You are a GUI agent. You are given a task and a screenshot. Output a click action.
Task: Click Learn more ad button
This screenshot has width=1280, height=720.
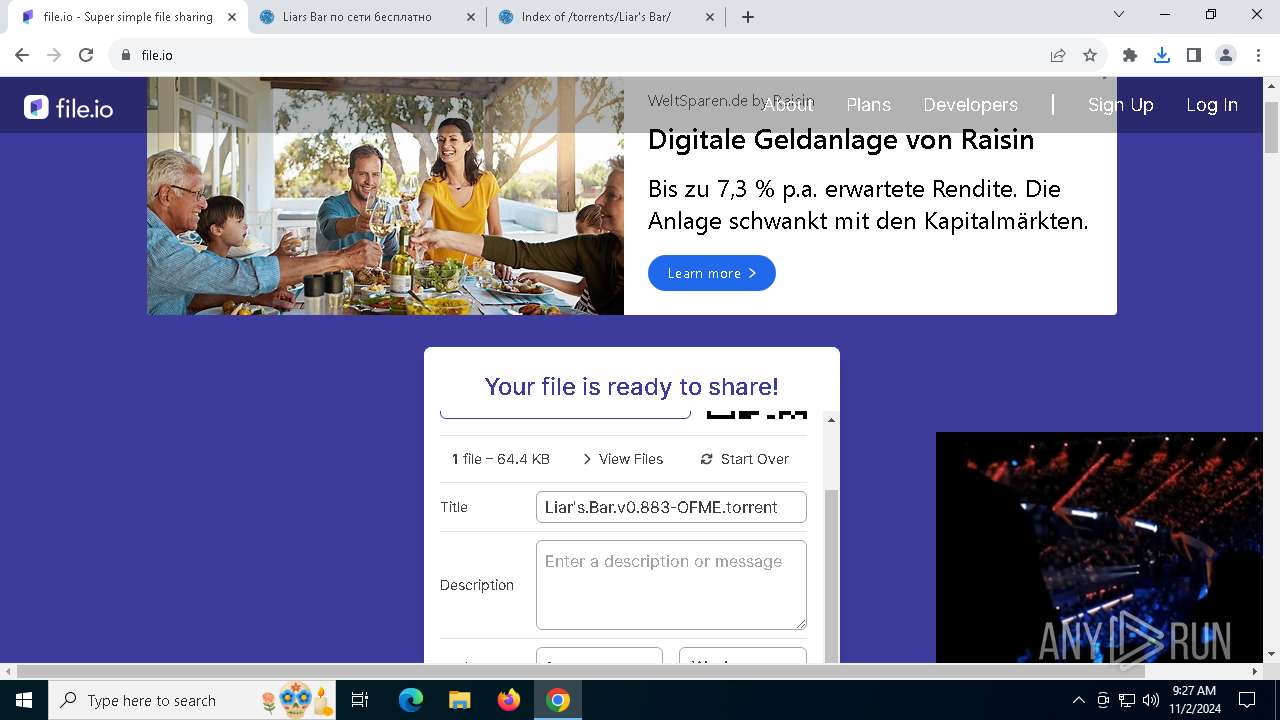coord(712,273)
